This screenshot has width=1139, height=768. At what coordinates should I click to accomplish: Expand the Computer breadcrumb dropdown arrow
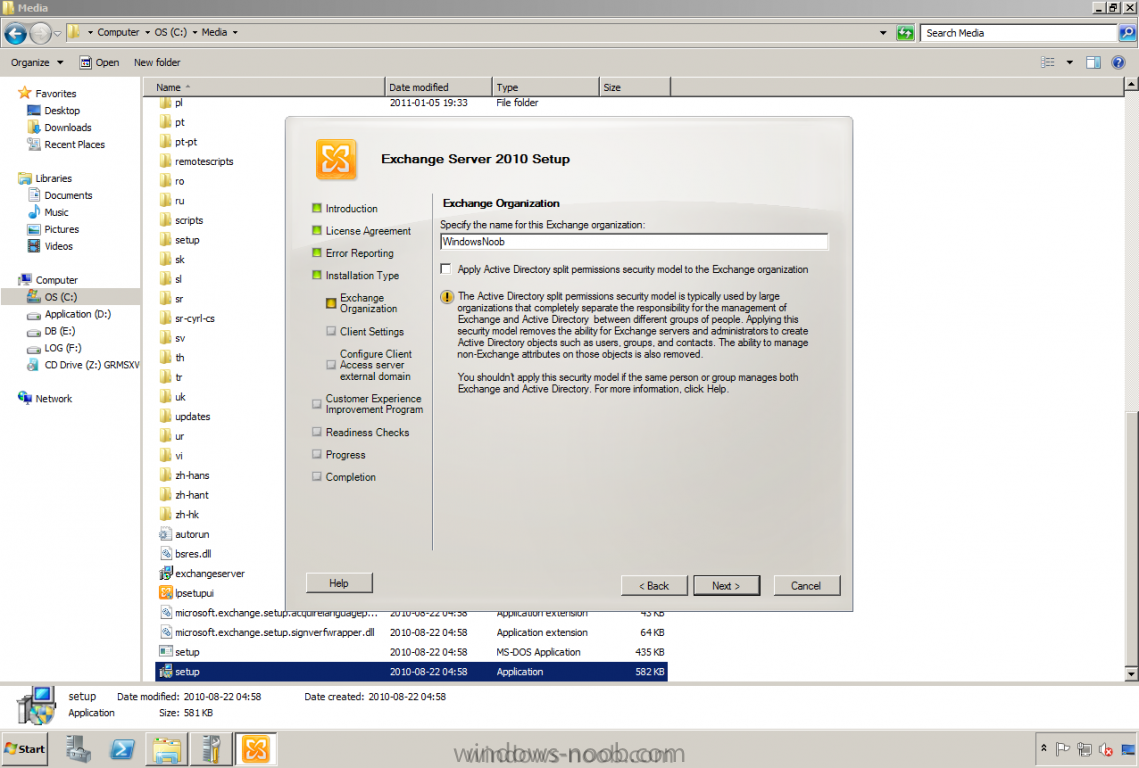[x=147, y=33]
